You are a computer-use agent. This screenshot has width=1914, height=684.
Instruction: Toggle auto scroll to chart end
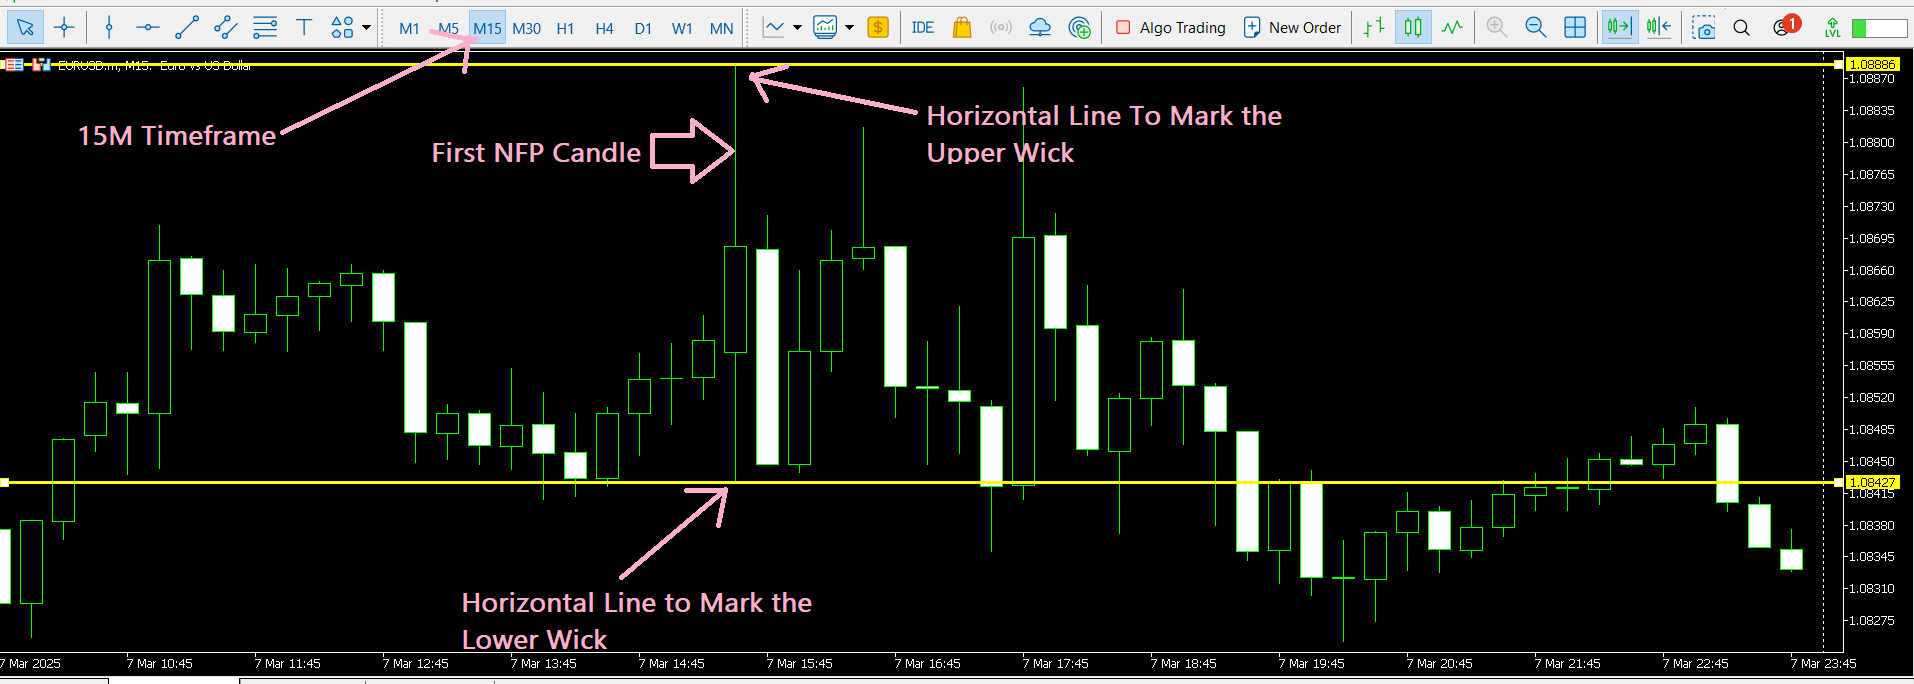pos(1618,28)
